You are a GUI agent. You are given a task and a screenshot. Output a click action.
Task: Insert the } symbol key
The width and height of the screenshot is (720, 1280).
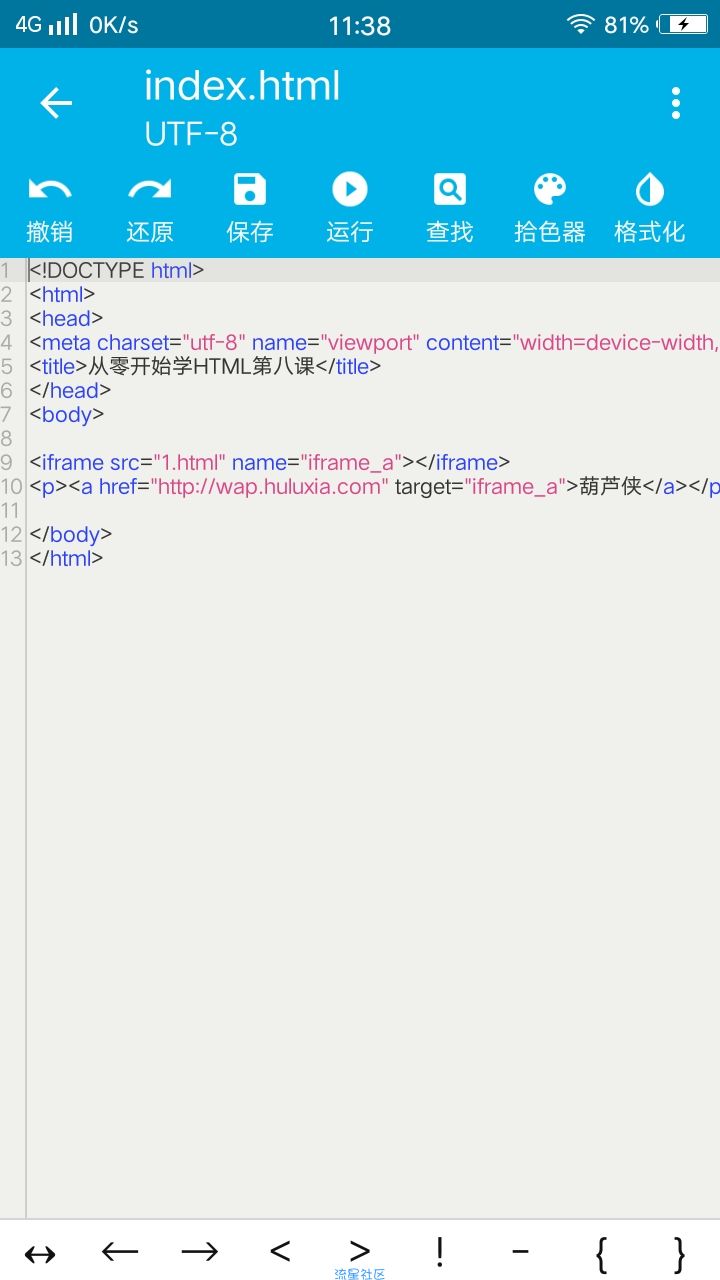[680, 1254]
